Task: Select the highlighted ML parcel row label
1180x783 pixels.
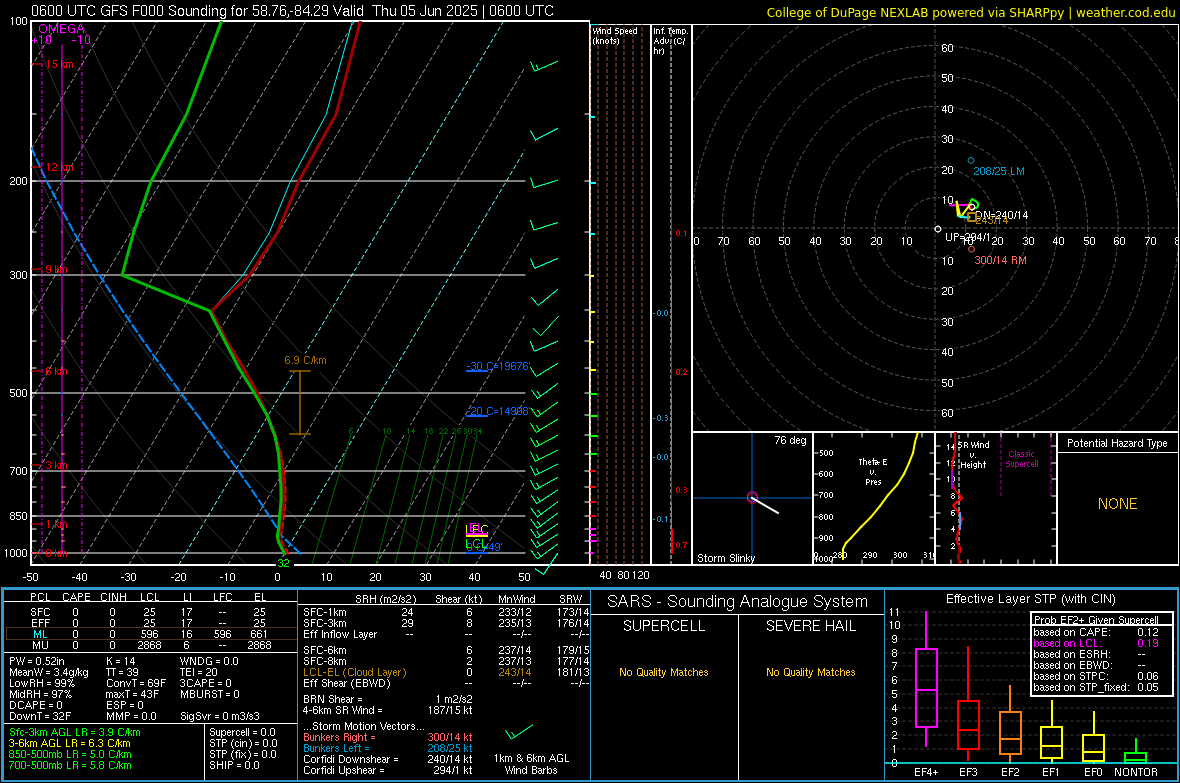Action: pos(40,634)
